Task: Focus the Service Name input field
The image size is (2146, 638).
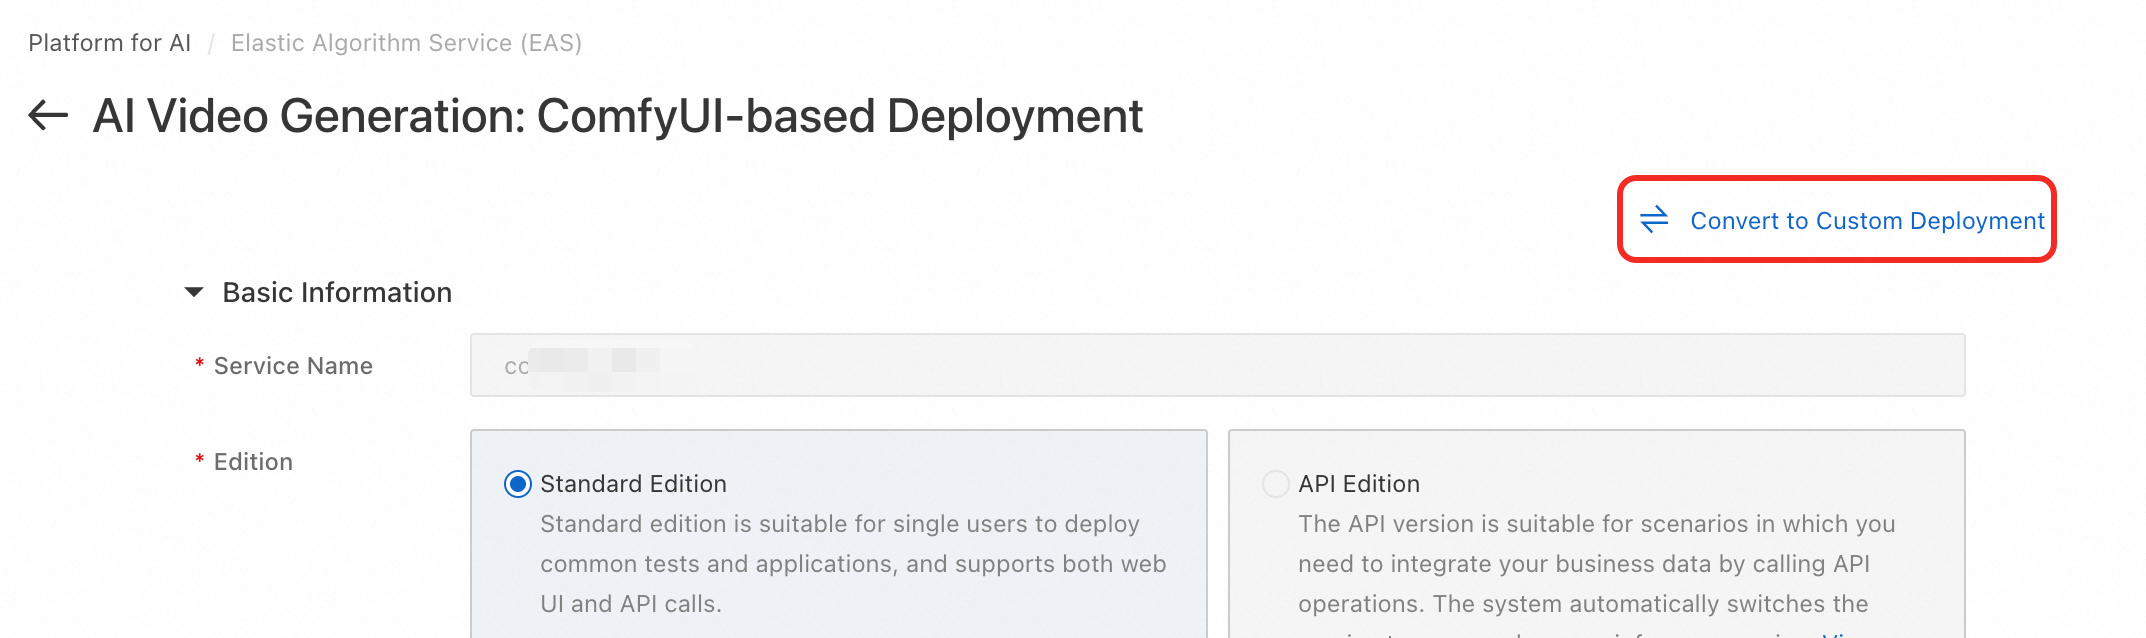Action: 1216,366
